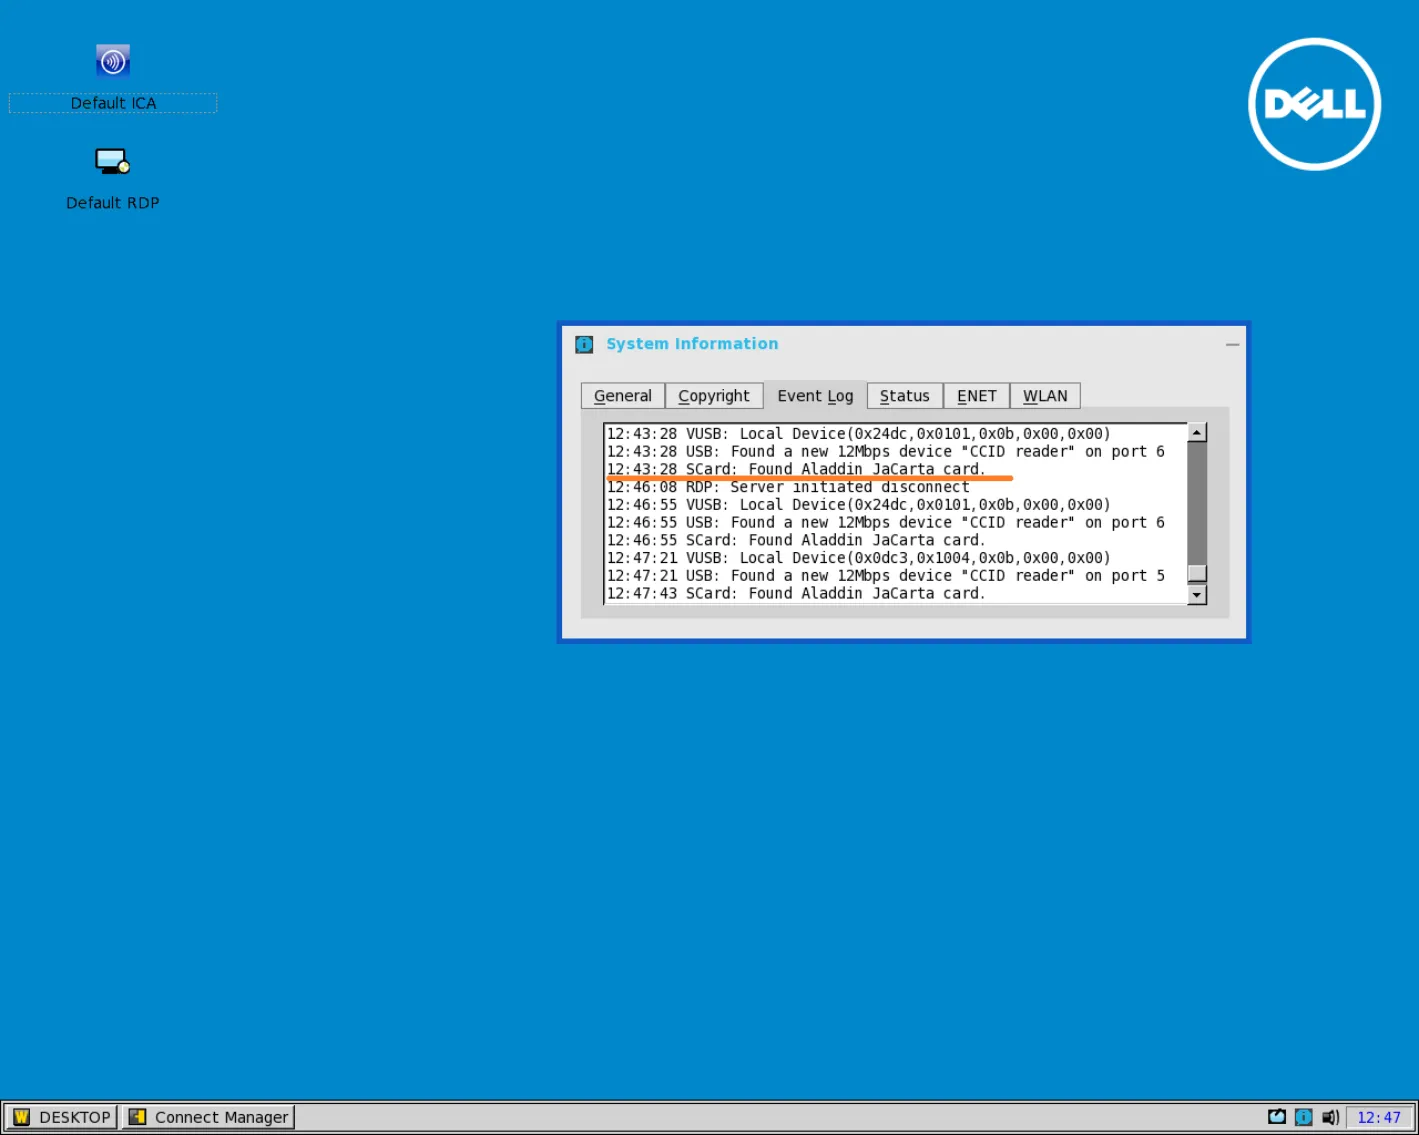Click the System Information window title icon
The width and height of the screenshot is (1419, 1135).
pos(584,344)
